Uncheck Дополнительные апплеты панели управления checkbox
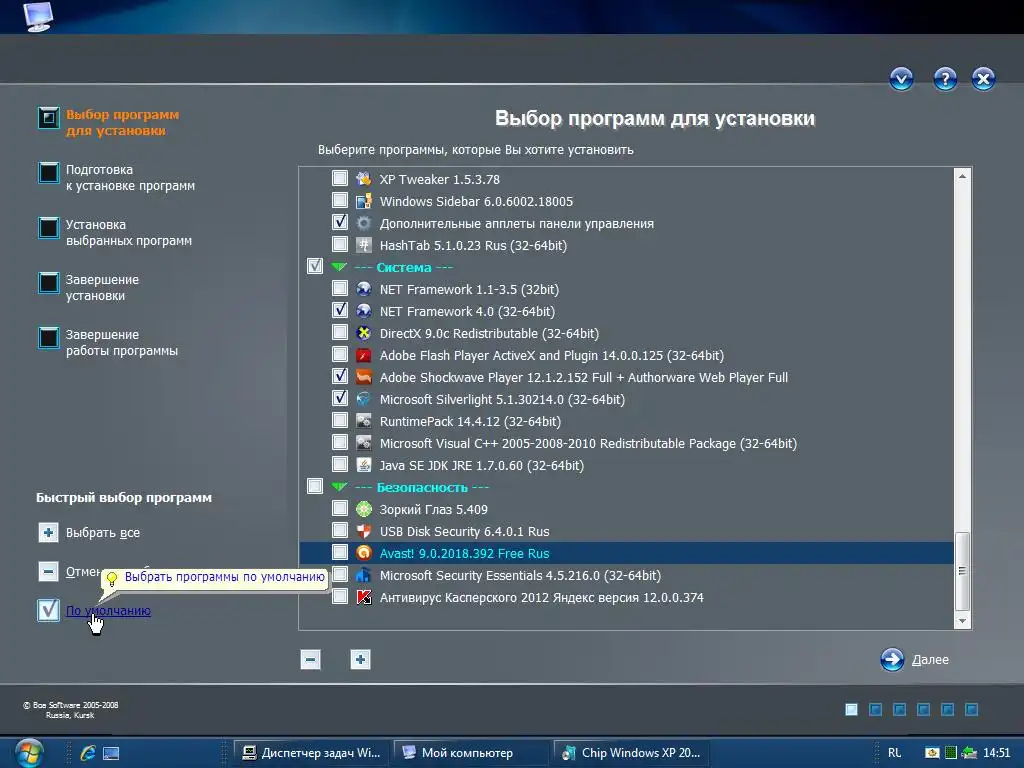1024x768 pixels. [x=340, y=222]
